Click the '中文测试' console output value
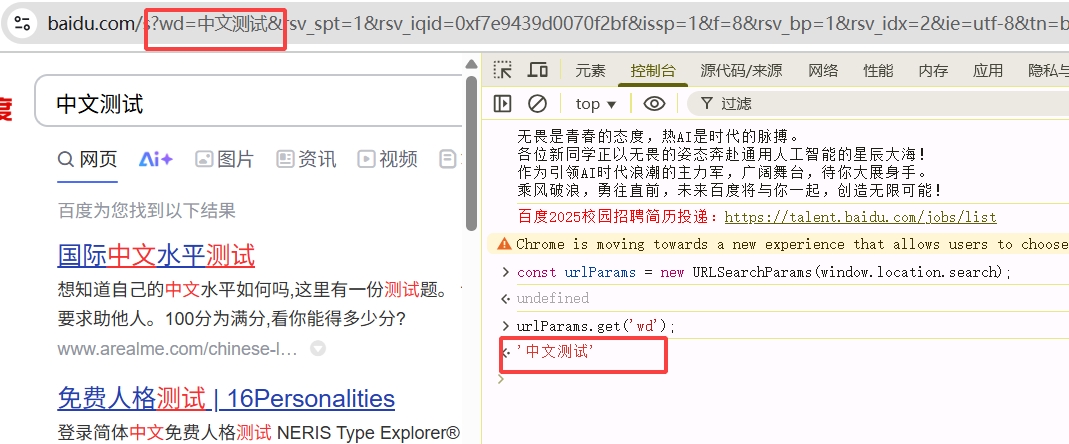 (x=555, y=353)
